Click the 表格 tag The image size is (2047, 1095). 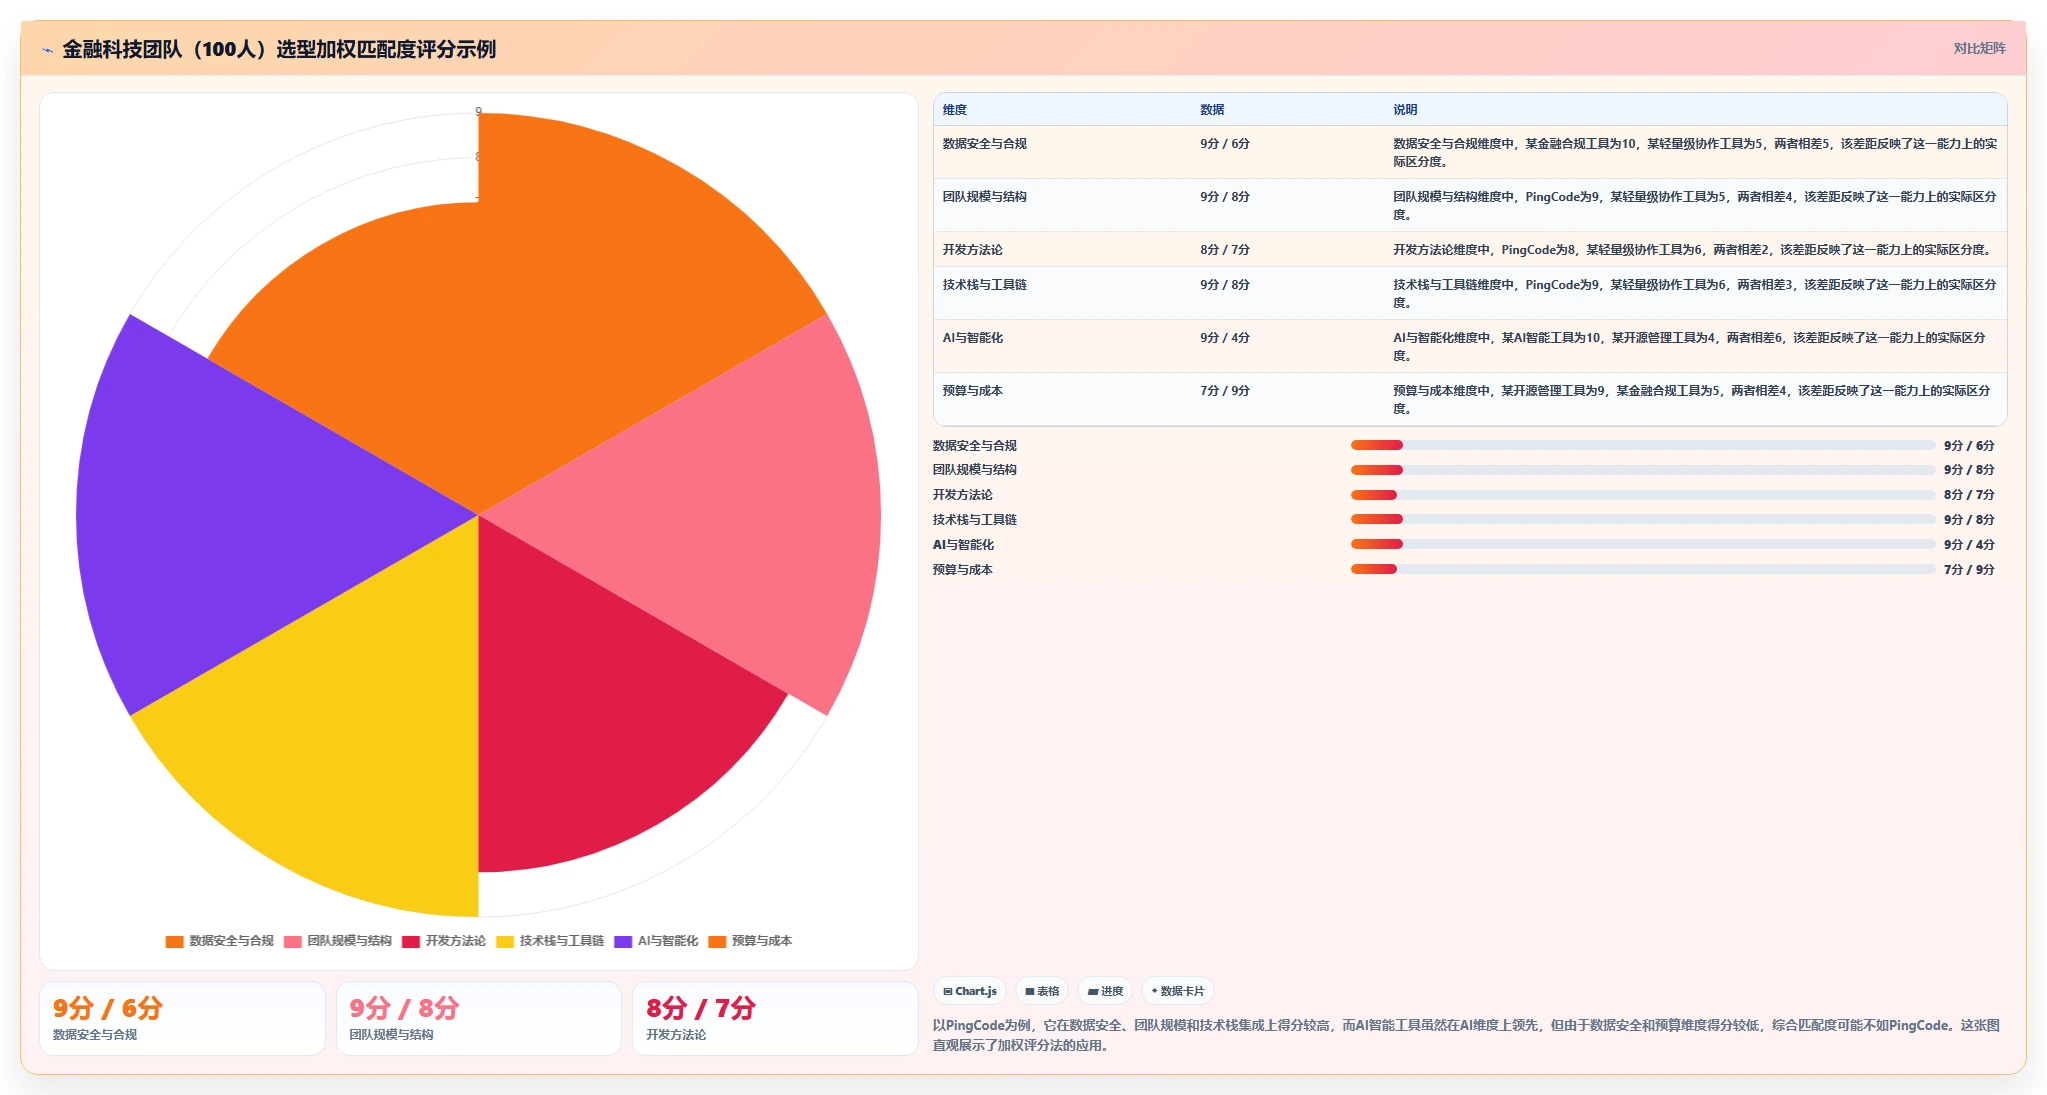point(1042,991)
